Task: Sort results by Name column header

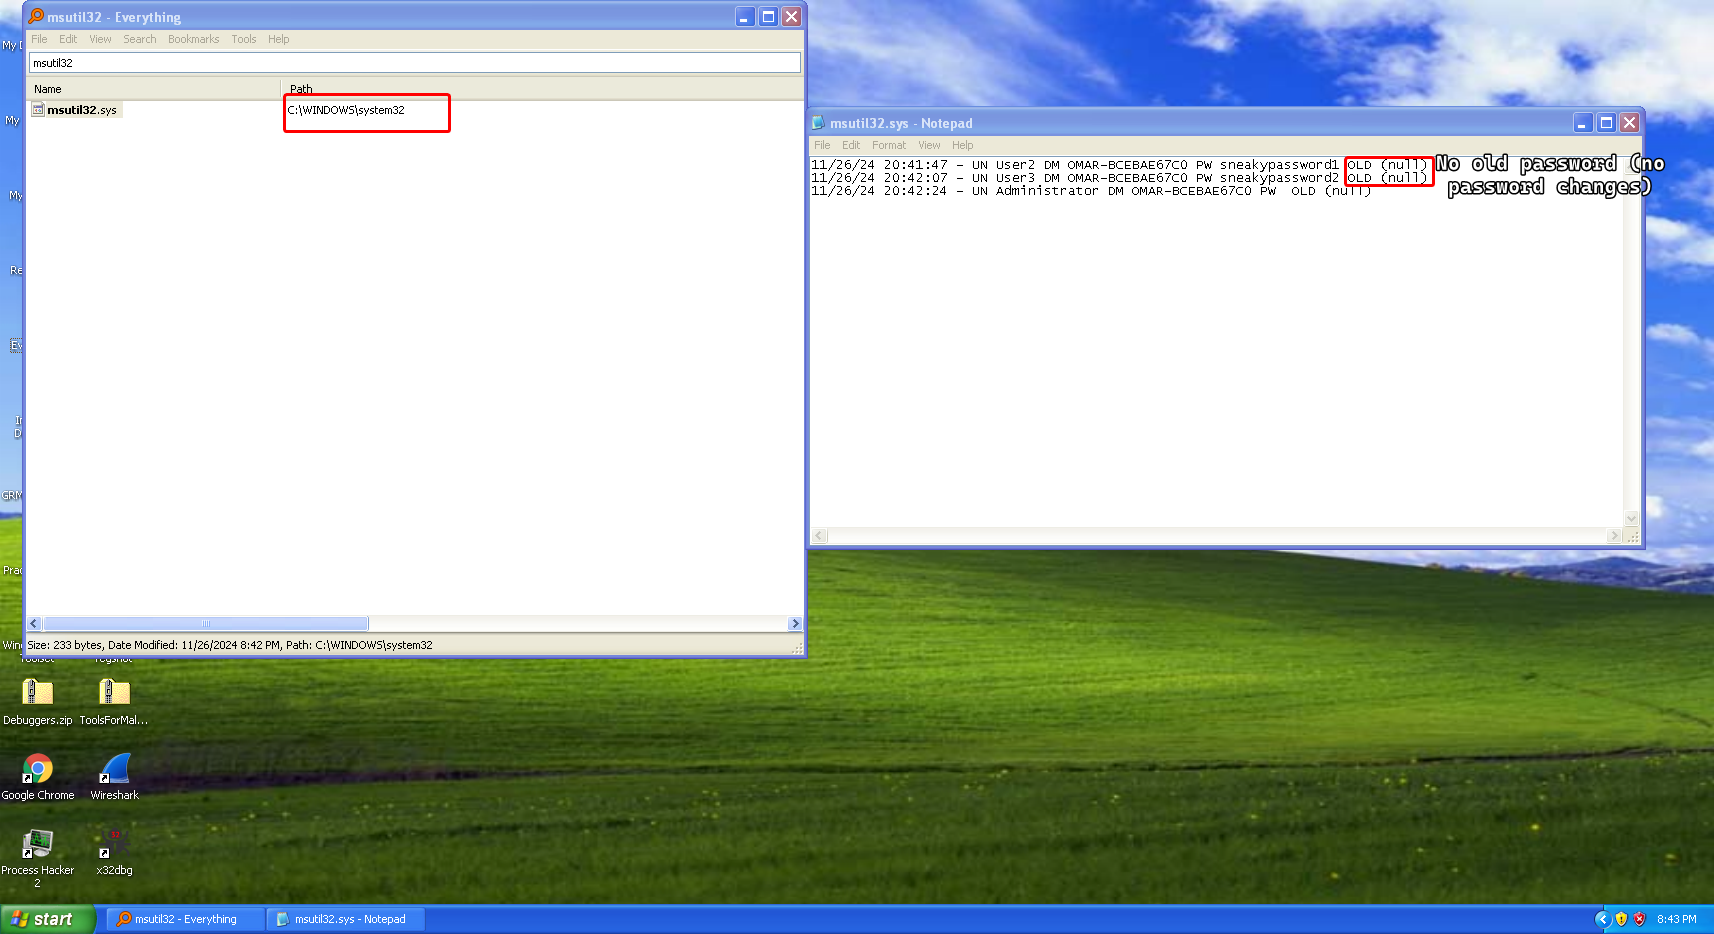Action: tap(150, 89)
